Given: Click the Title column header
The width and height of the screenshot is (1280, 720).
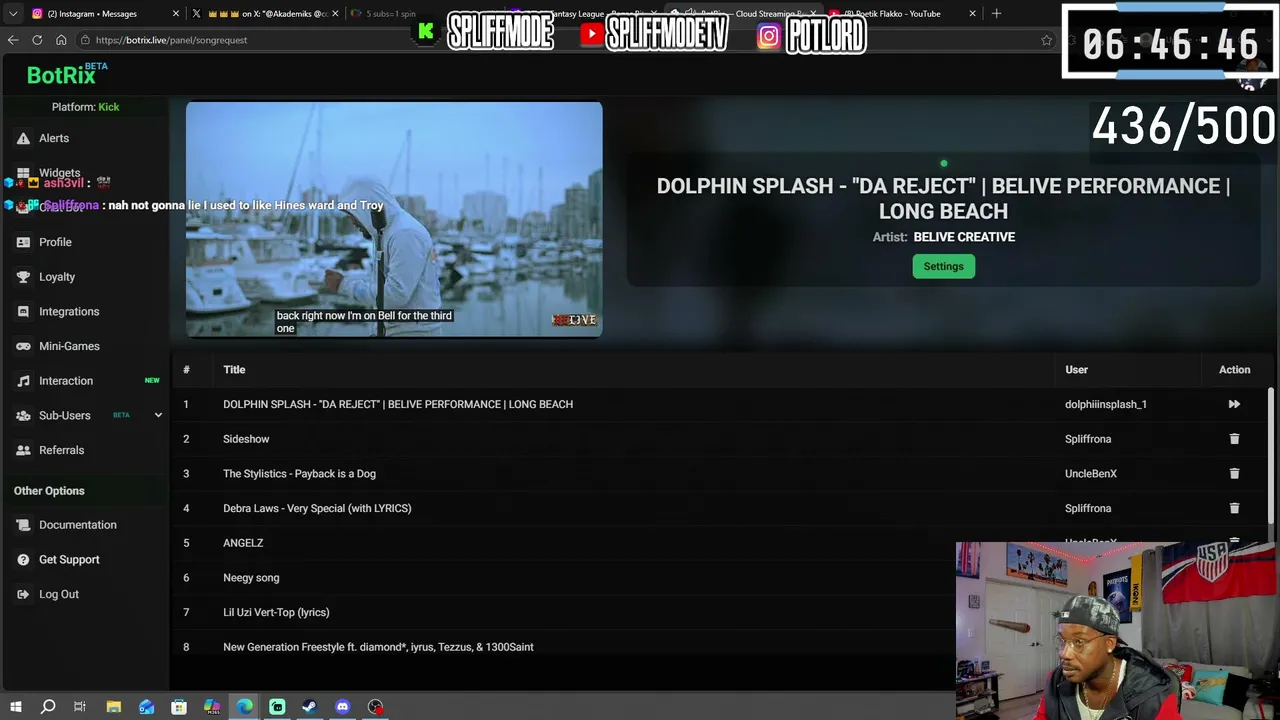Looking at the screenshot, I should point(234,370).
